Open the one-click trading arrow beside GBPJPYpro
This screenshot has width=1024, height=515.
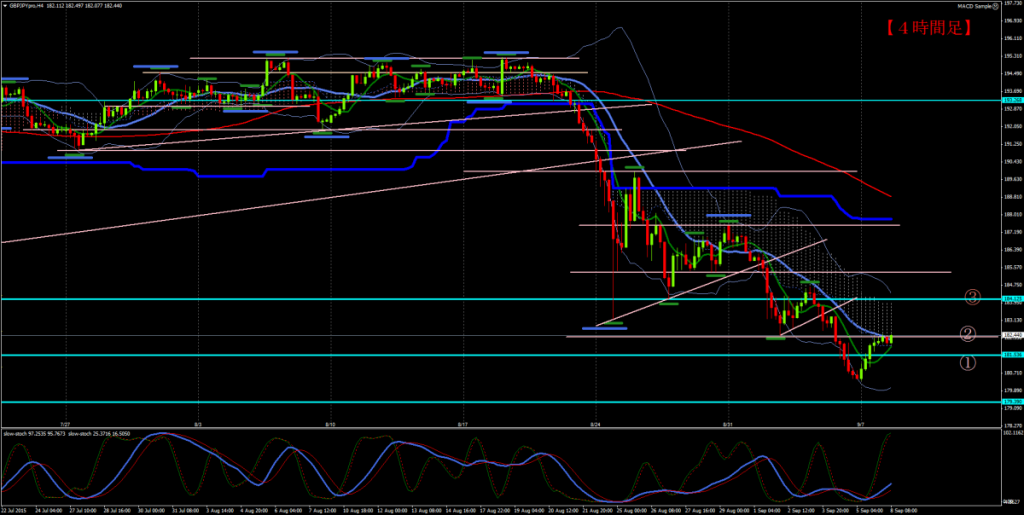[5, 6]
